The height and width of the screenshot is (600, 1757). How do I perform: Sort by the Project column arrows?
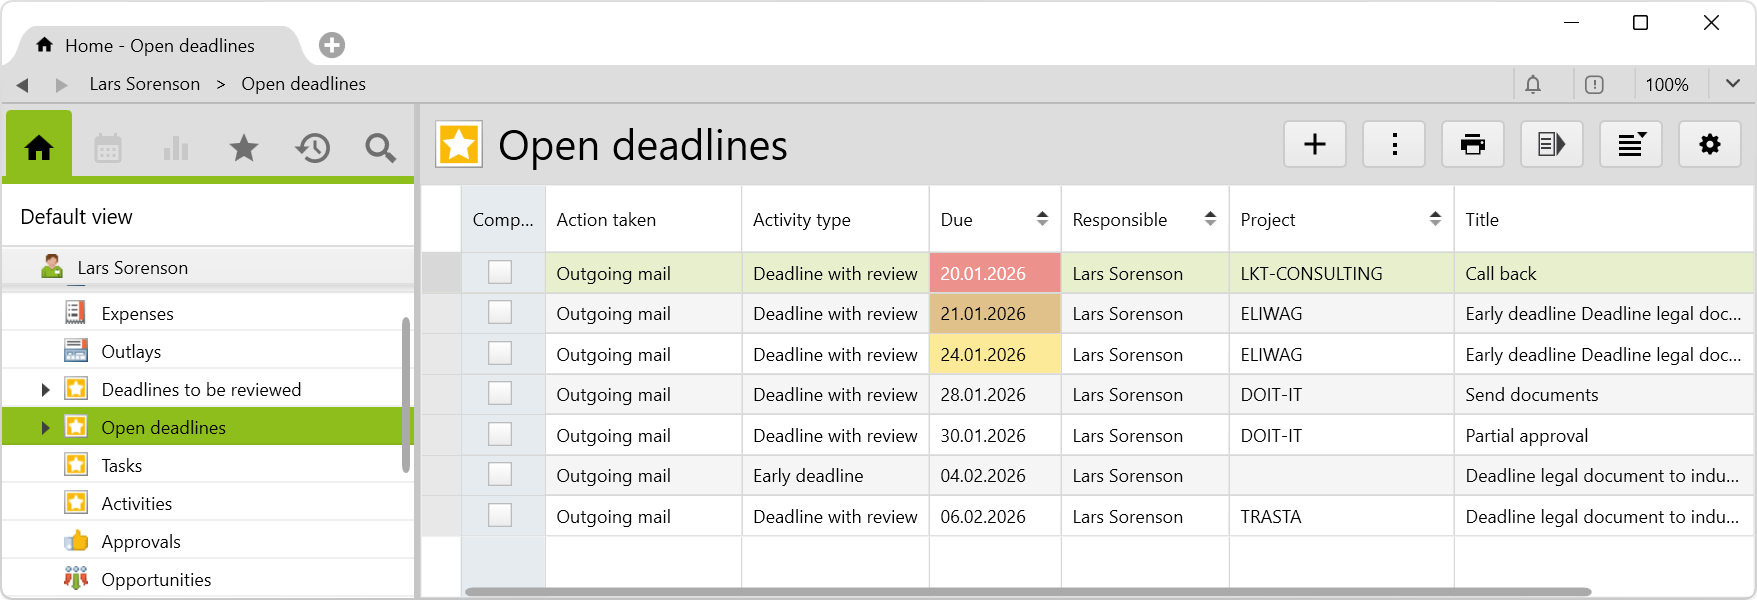pyautogui.click(x=1435, y=218)
